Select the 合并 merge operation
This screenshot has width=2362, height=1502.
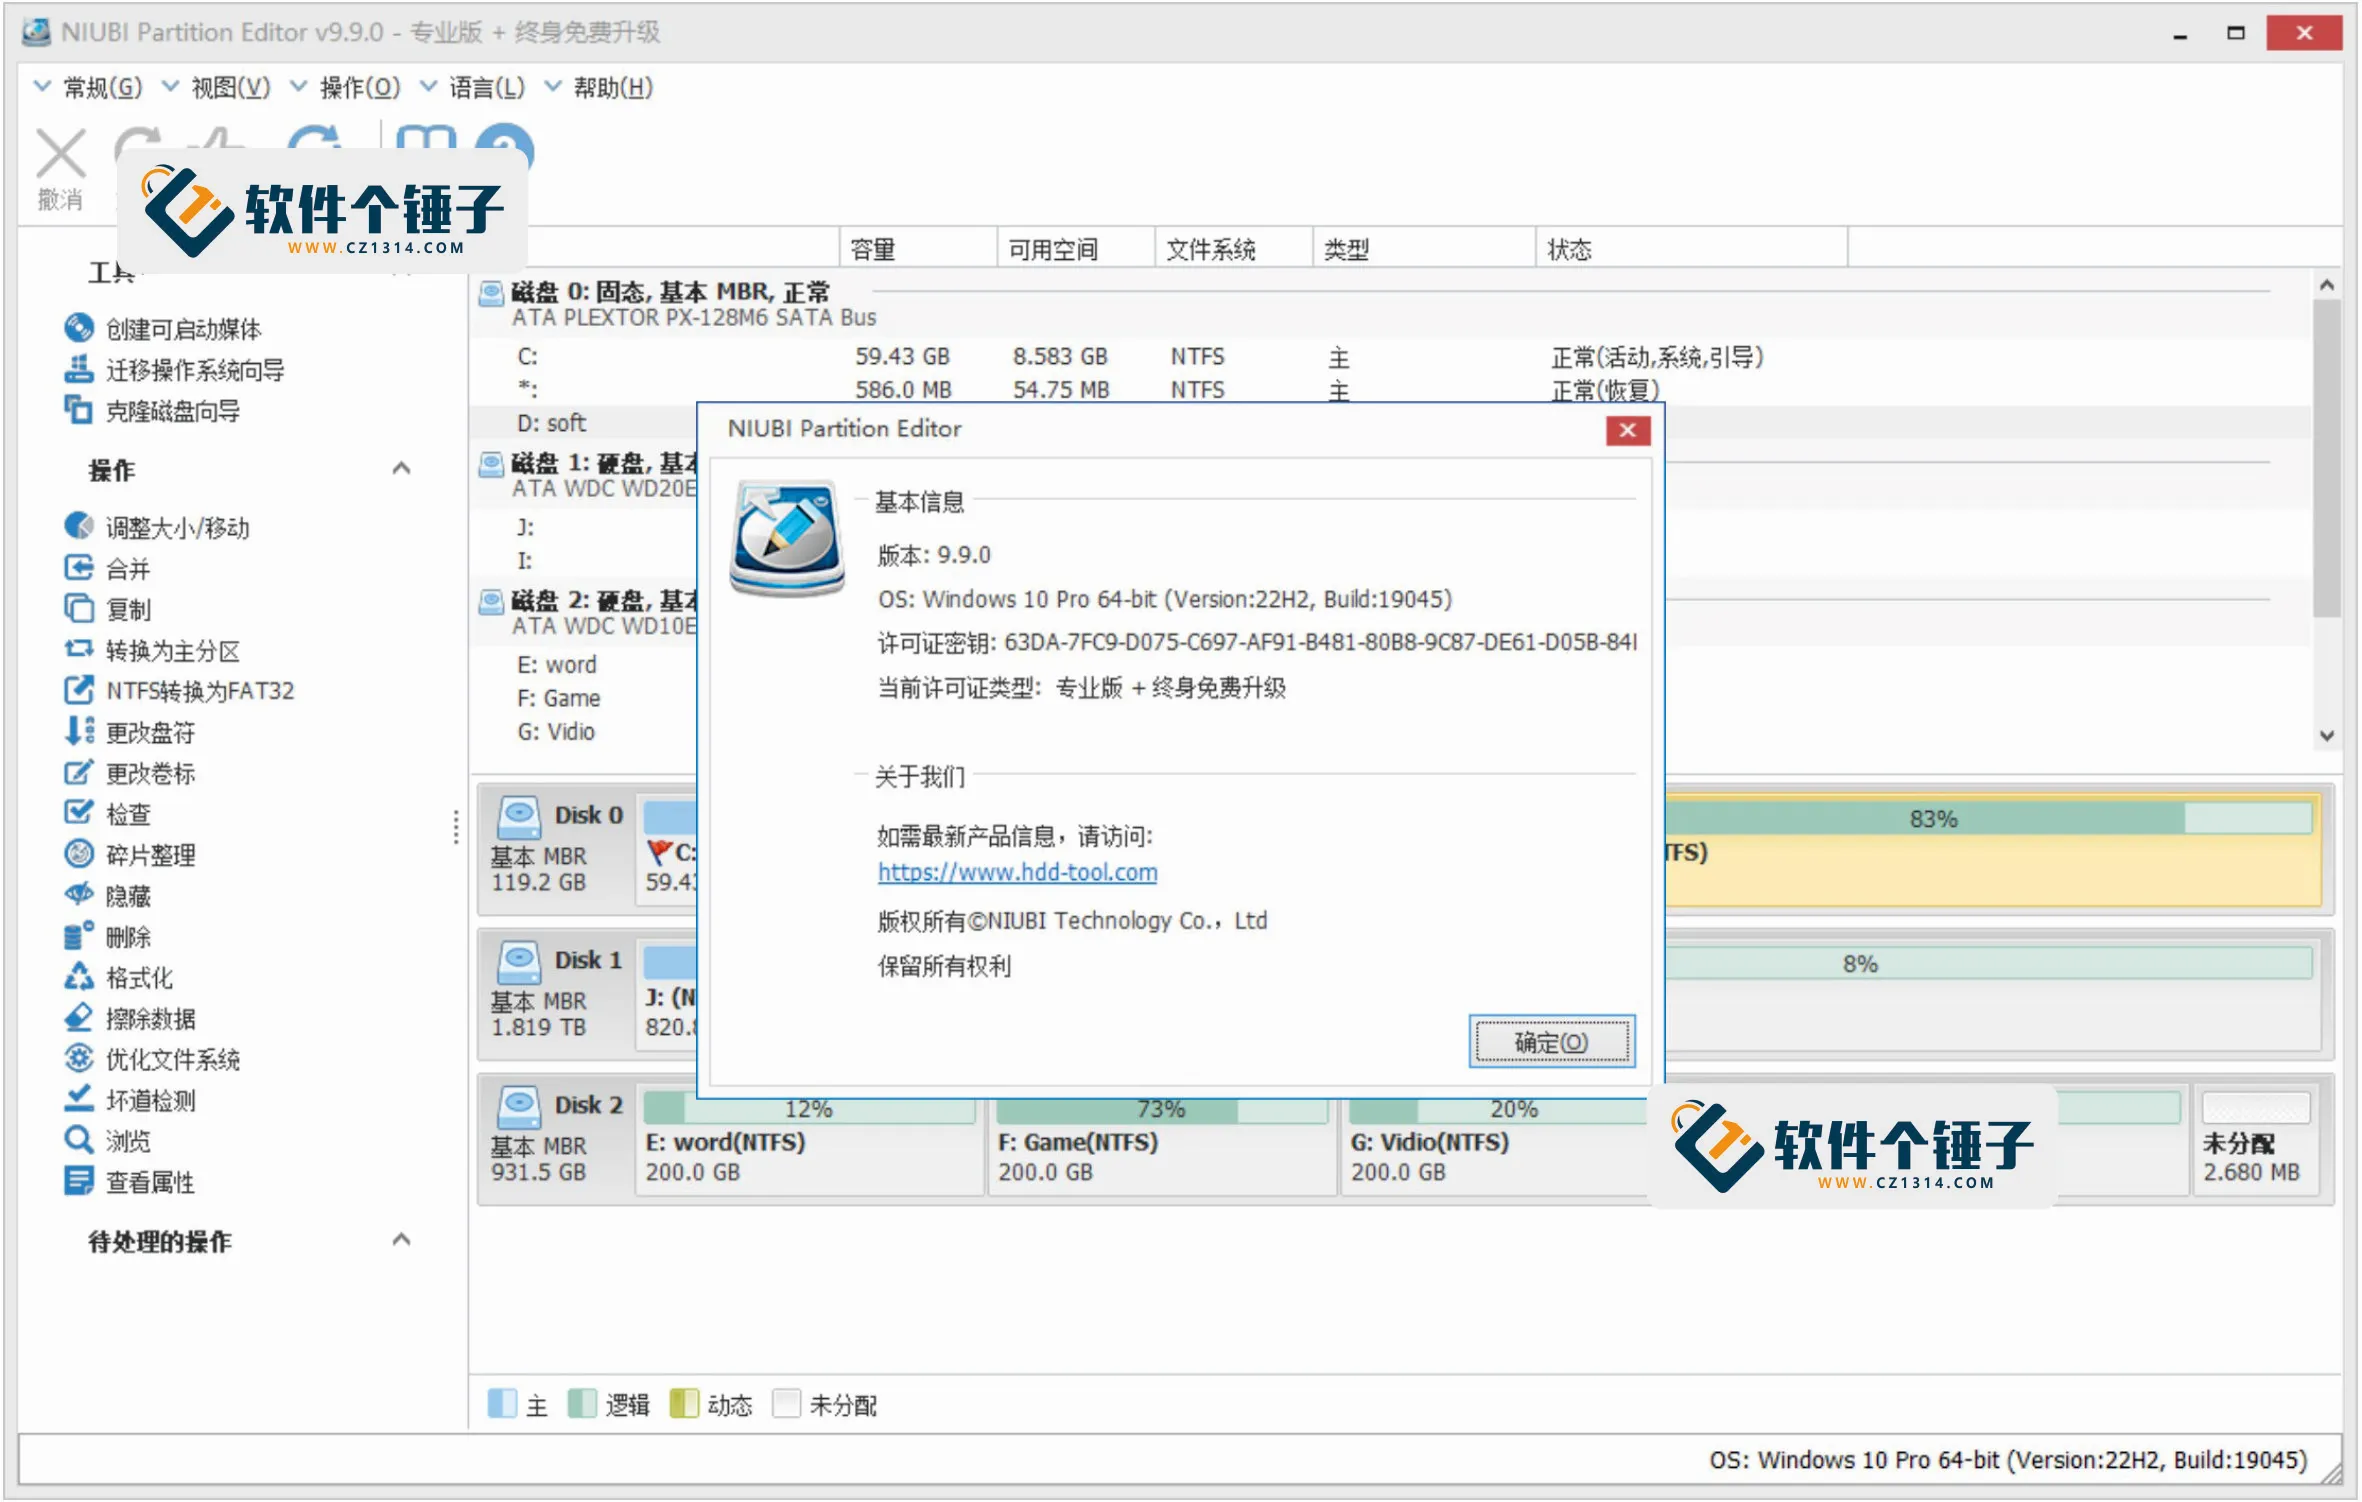point(107,568)
